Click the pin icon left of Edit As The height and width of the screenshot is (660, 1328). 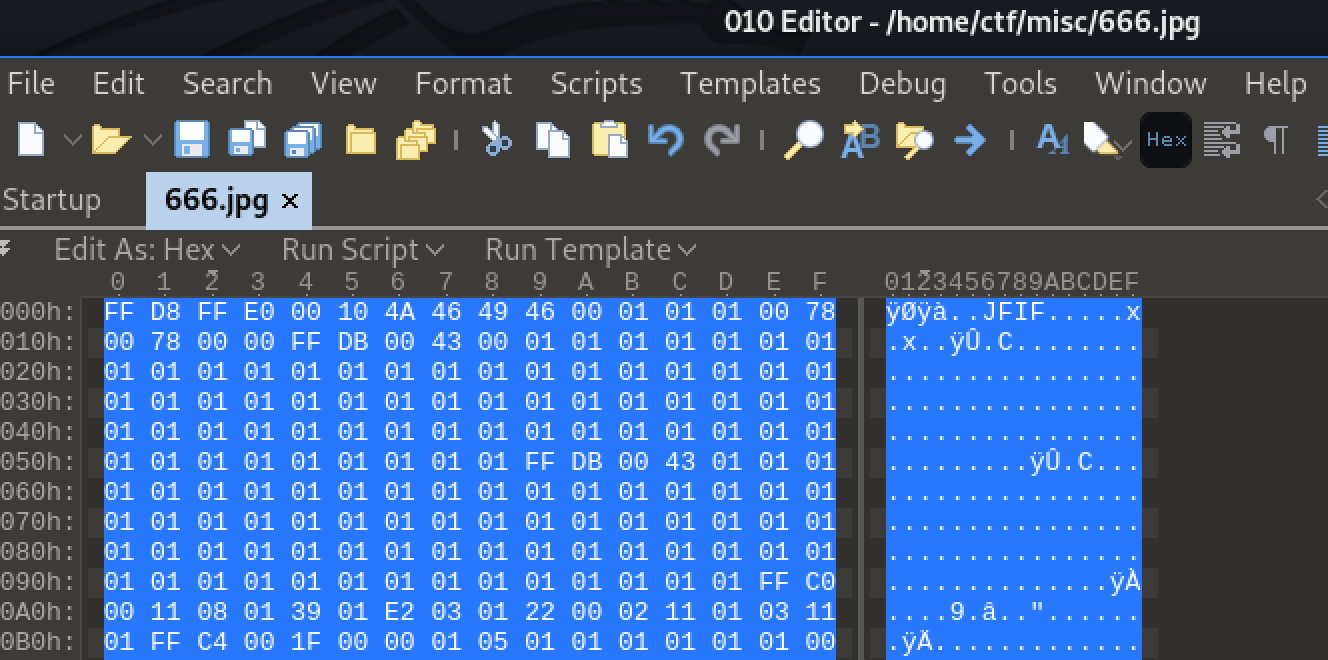[6, 247]
